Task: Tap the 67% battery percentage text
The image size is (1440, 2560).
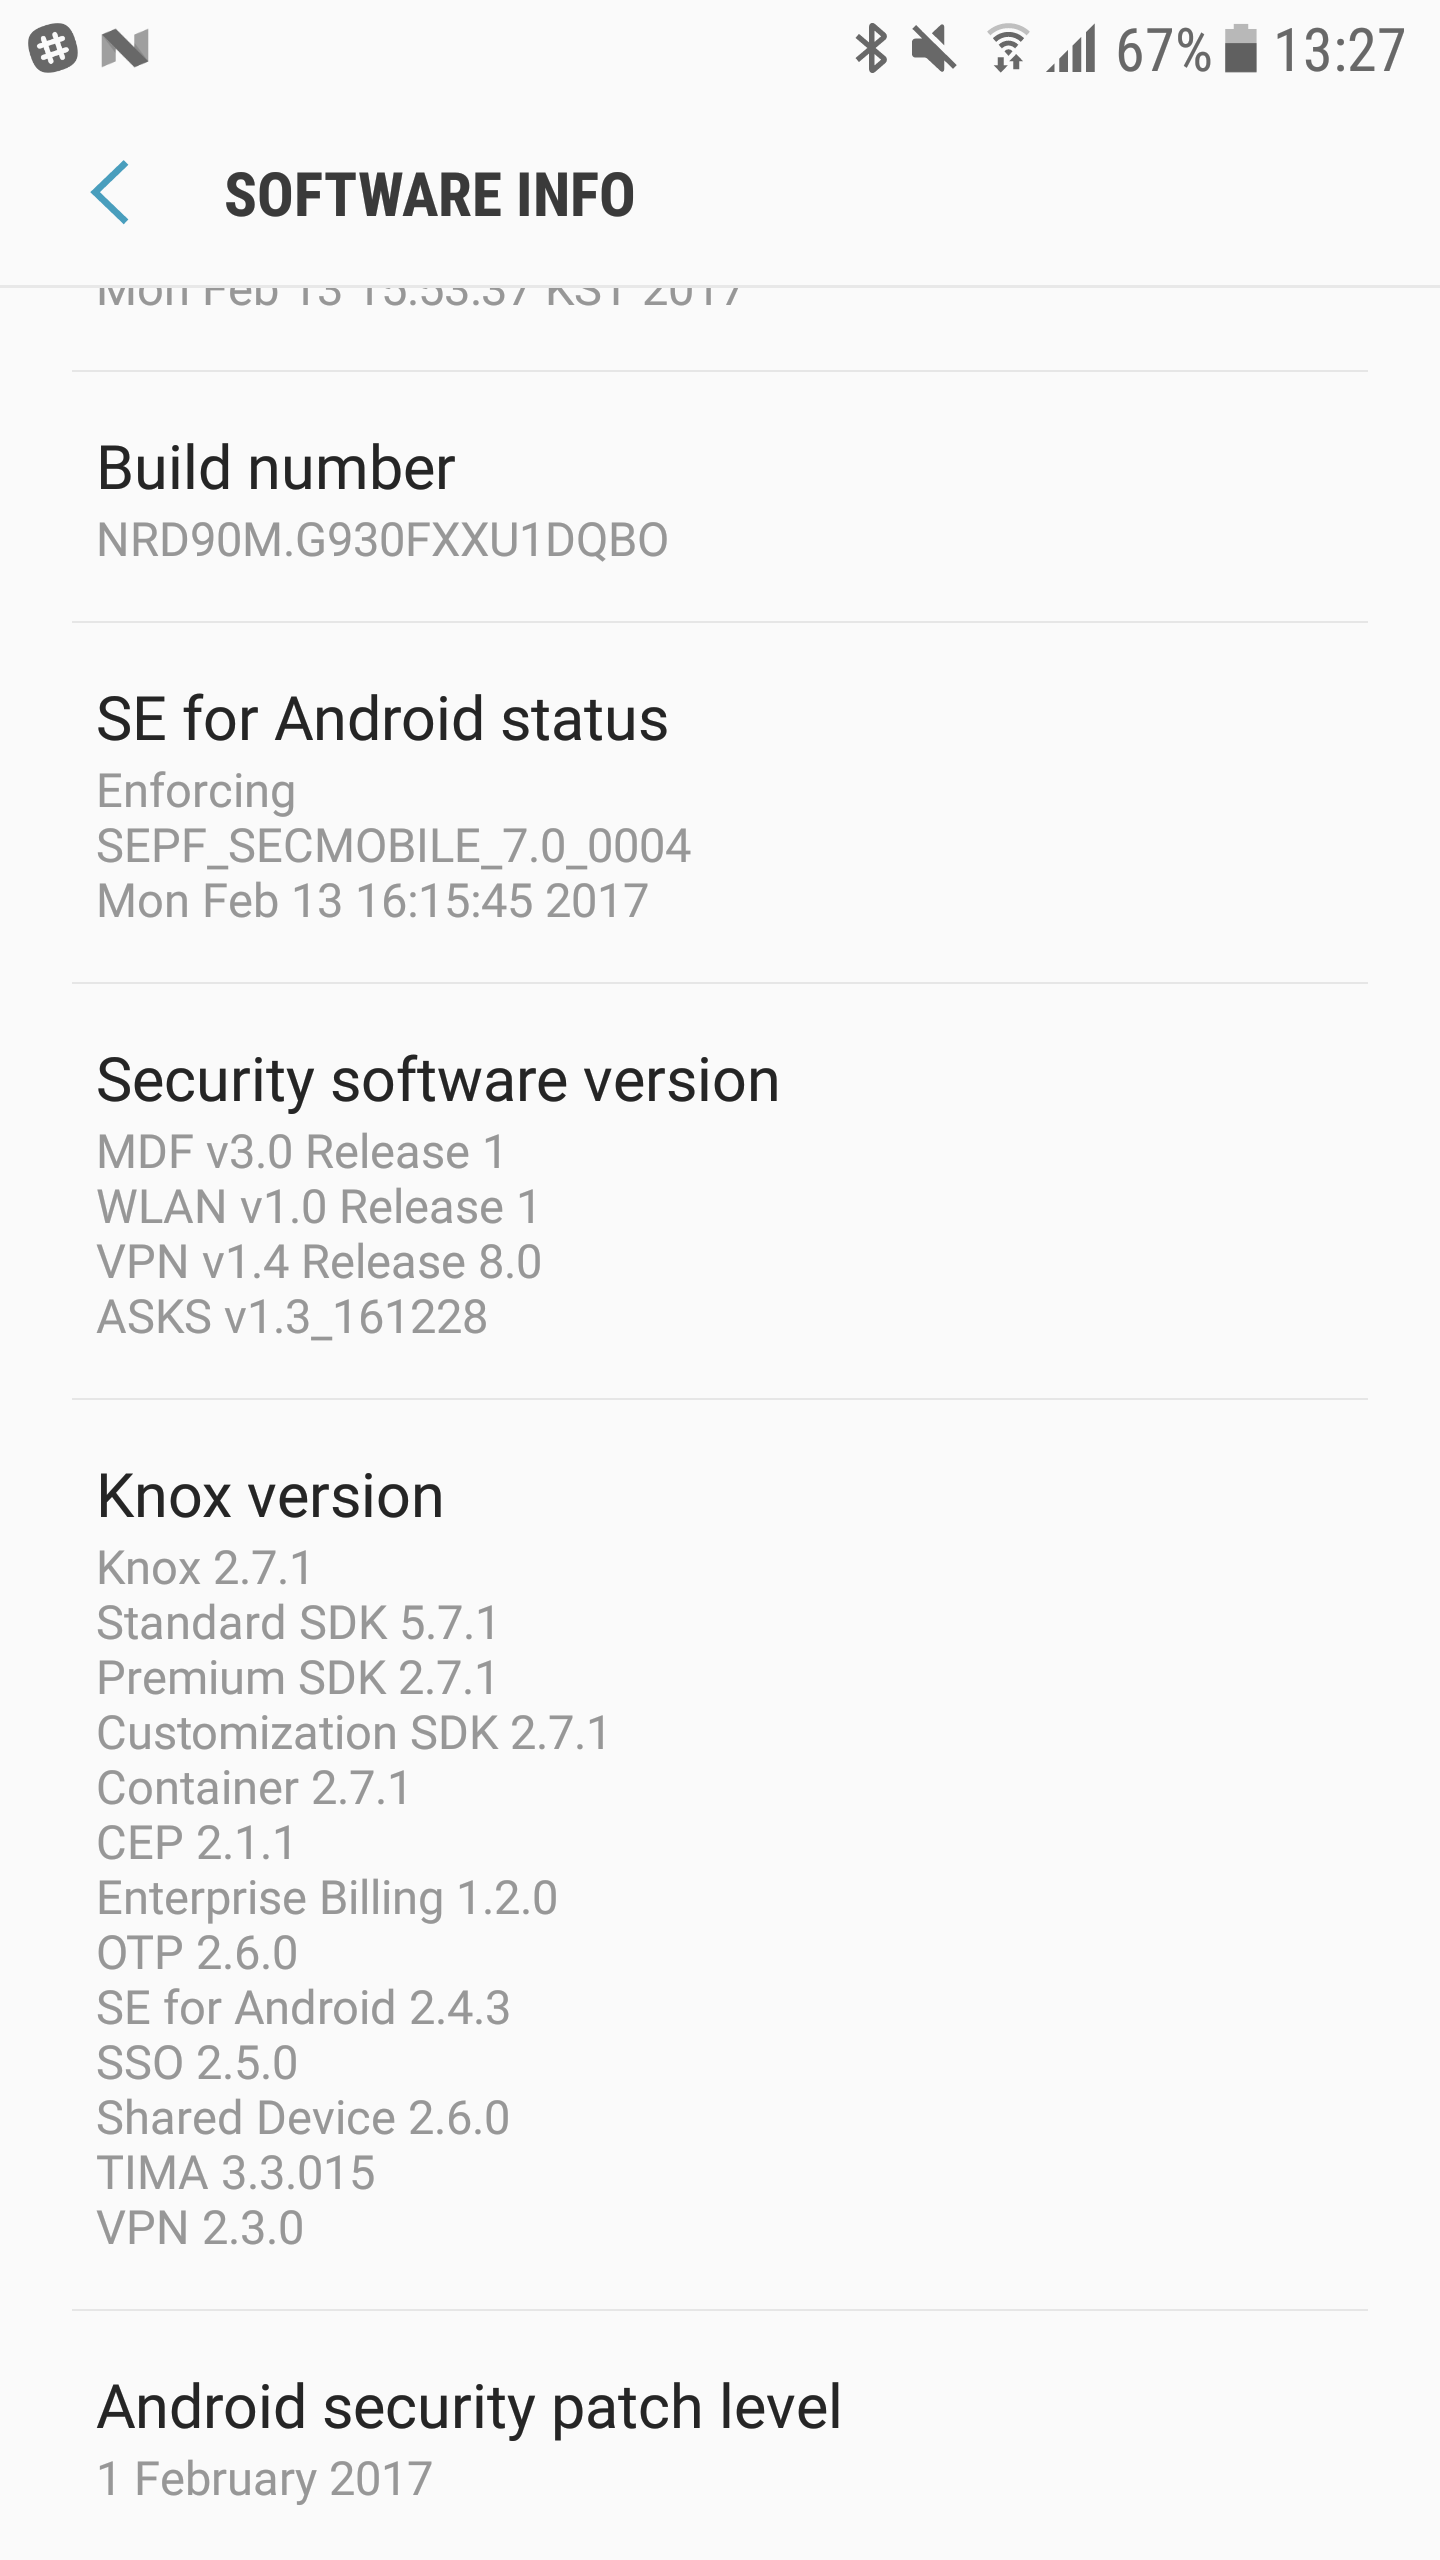Action: click(1163, 50)
